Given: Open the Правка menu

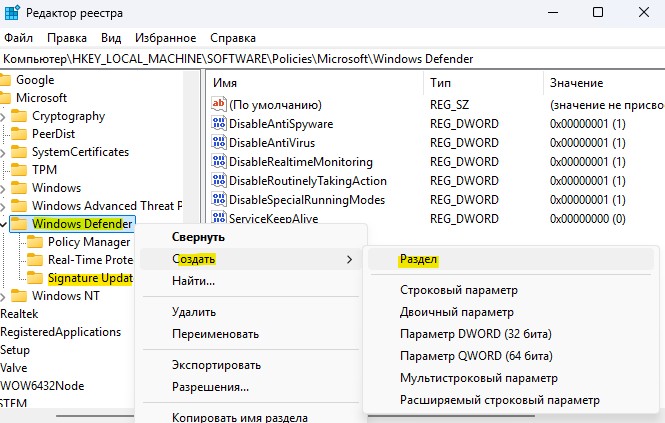Looking at the screenshot, I should [67, 38].
